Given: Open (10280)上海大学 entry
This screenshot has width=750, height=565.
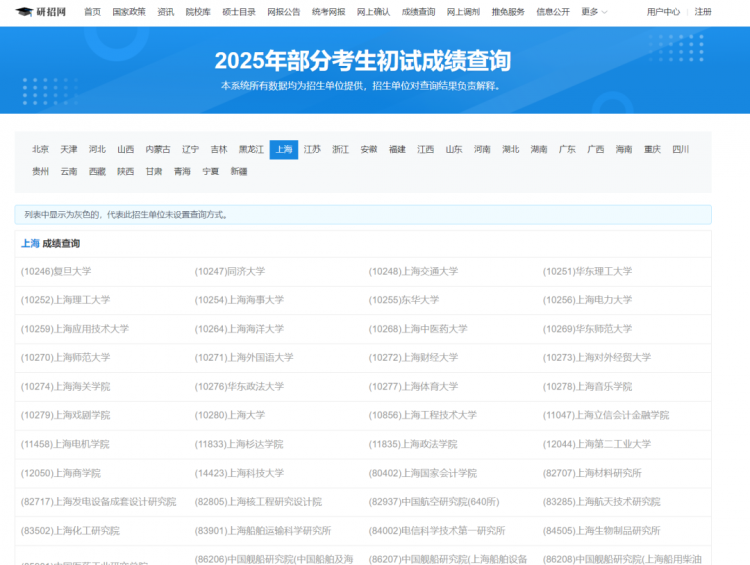Looking at the screenshot, I should [x=230, y=415].
